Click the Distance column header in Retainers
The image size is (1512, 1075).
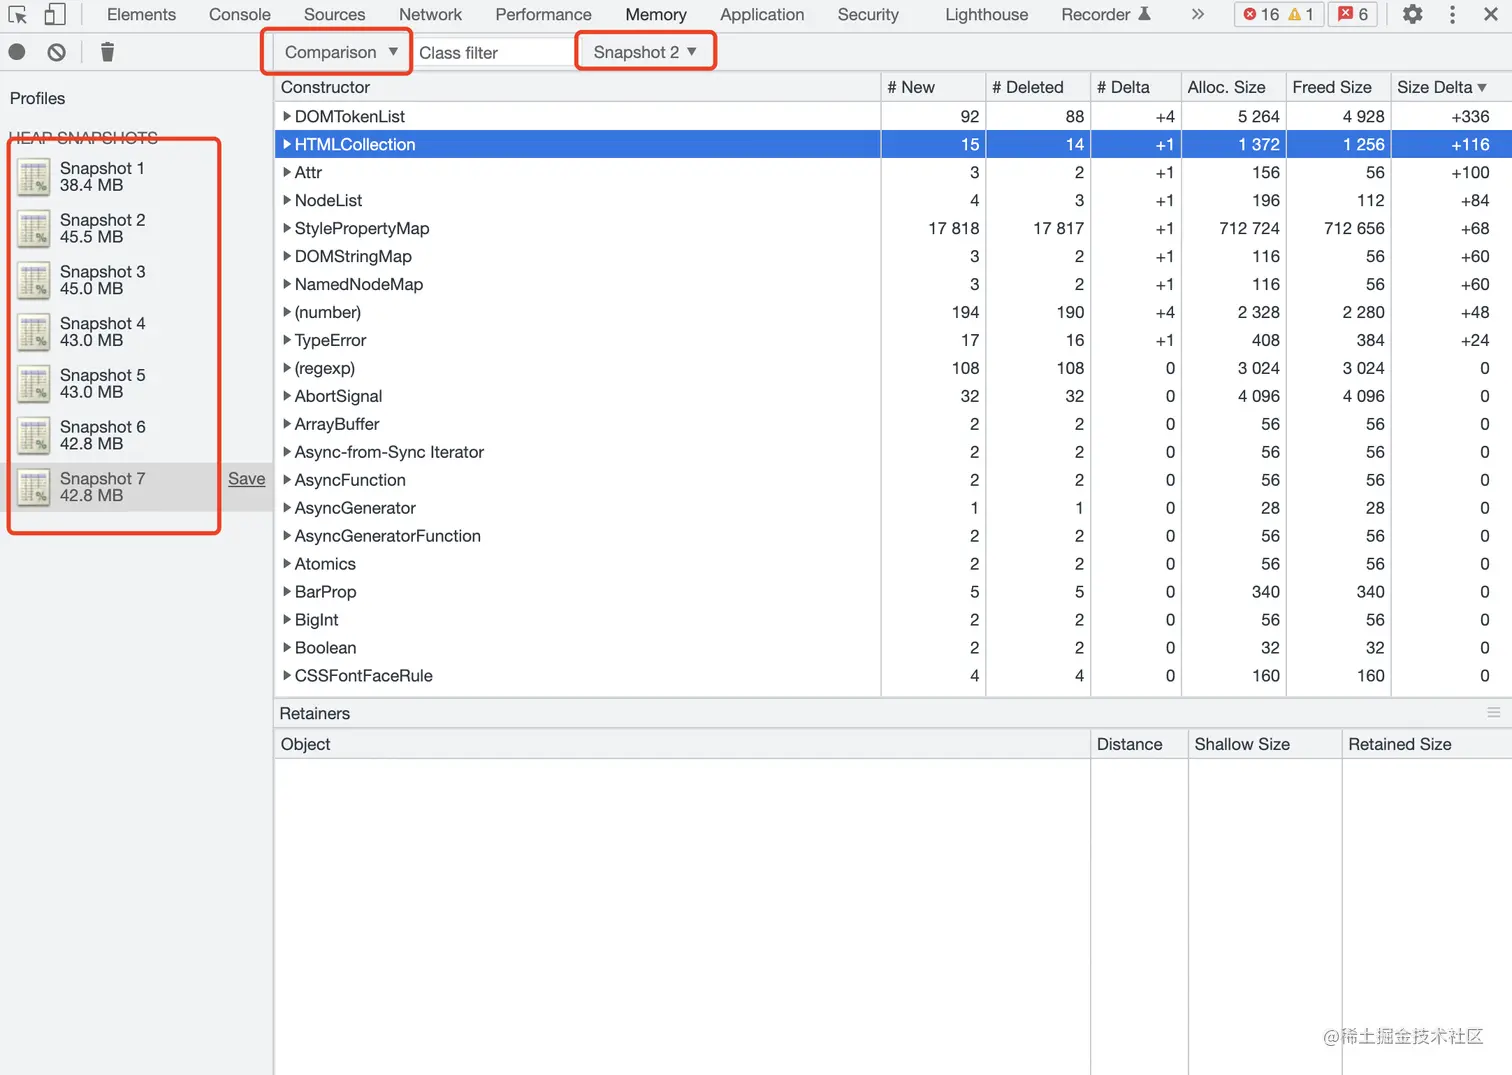tap(1139, 744)
